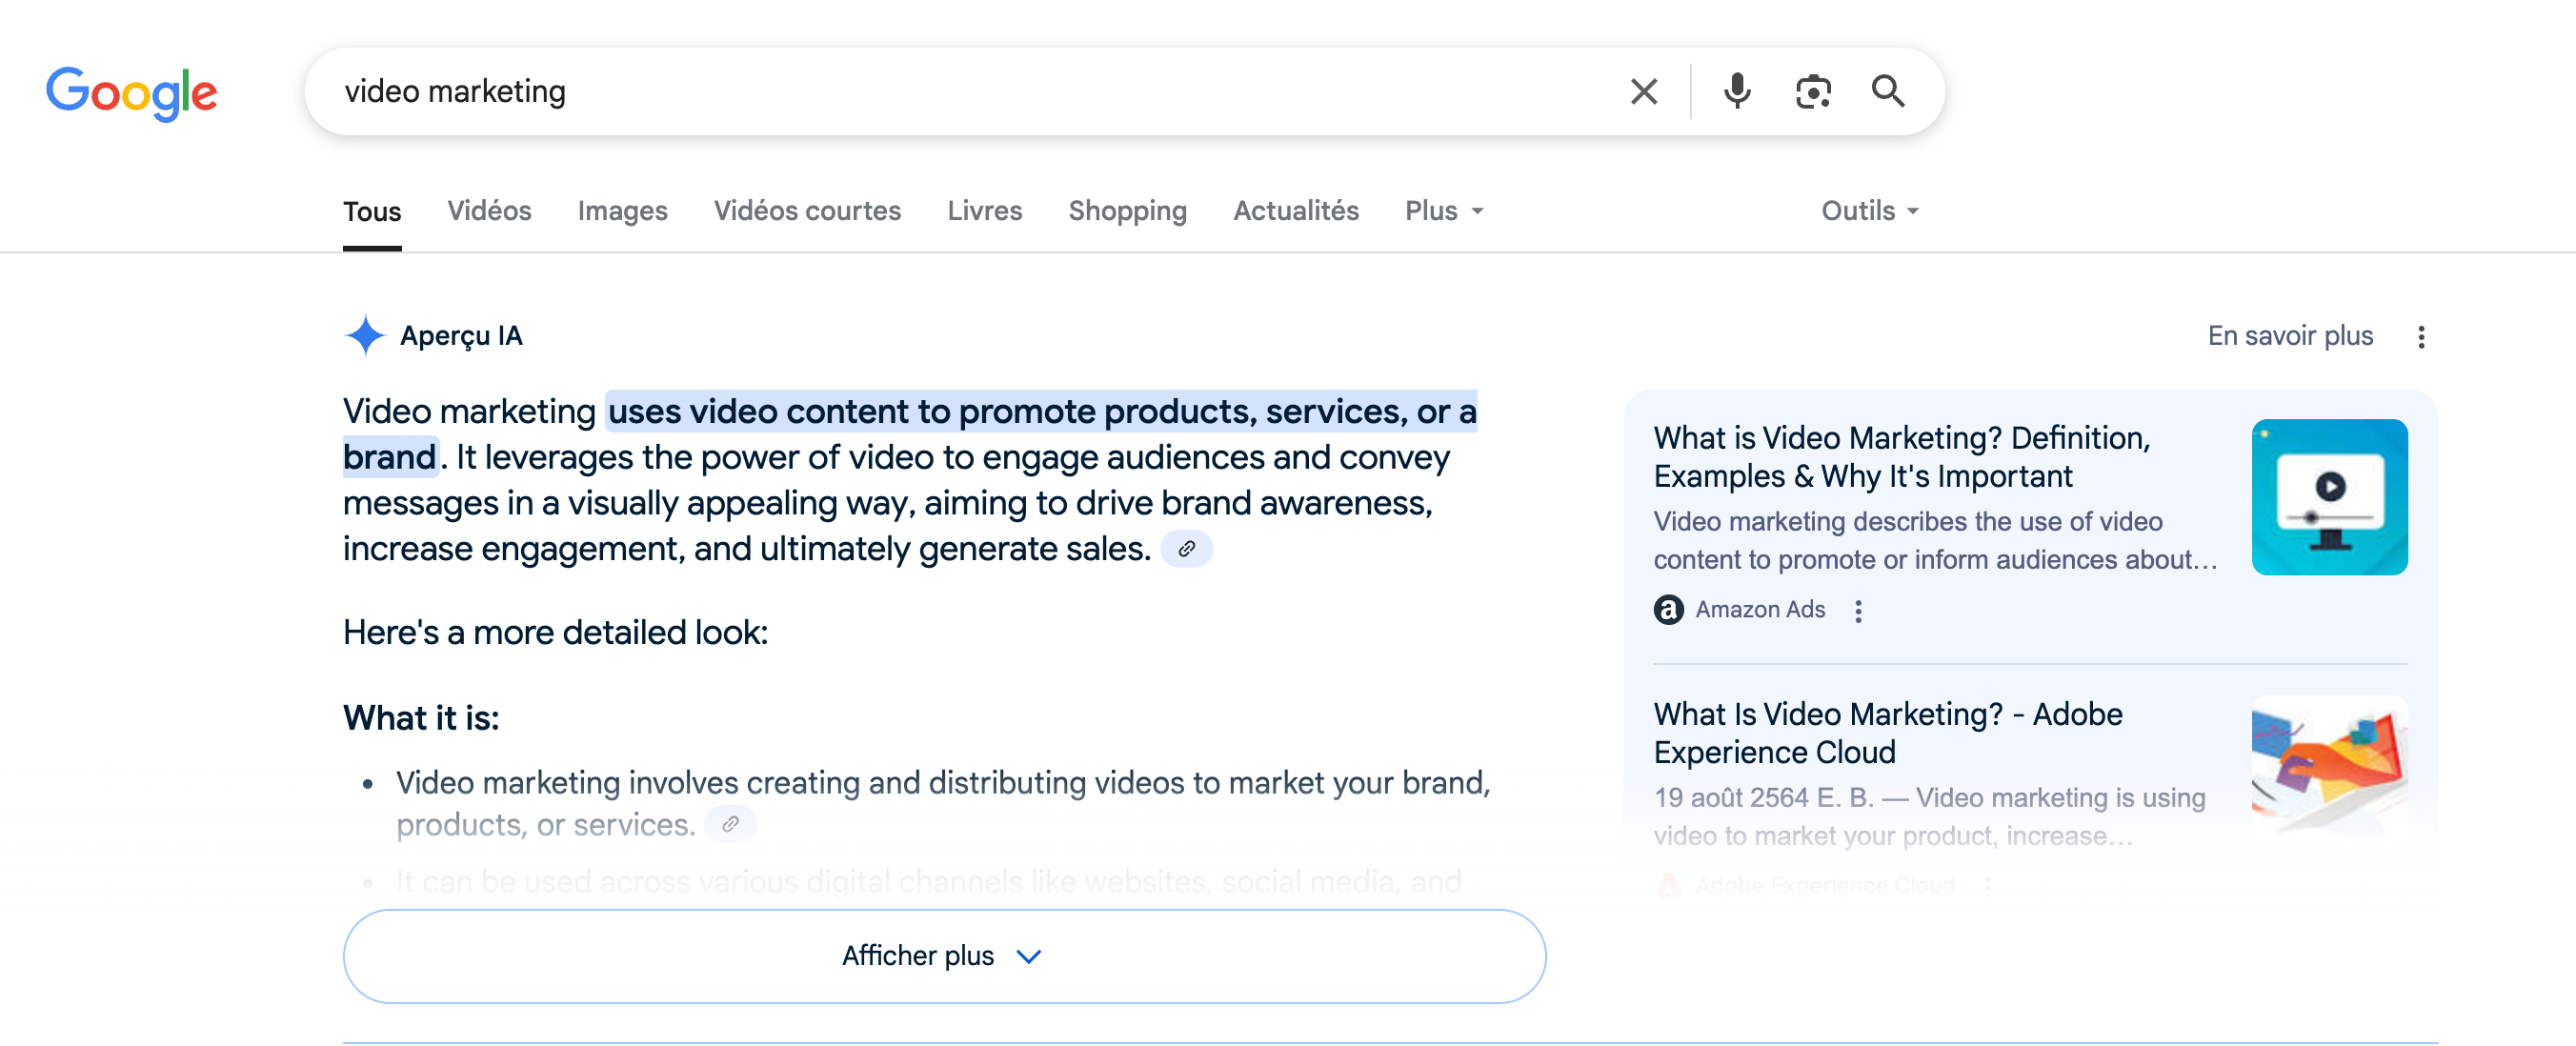Open the Vidéos courtes tab
The width and height of the screenshot is (2576, 1046).
click(x=807, y=211)
